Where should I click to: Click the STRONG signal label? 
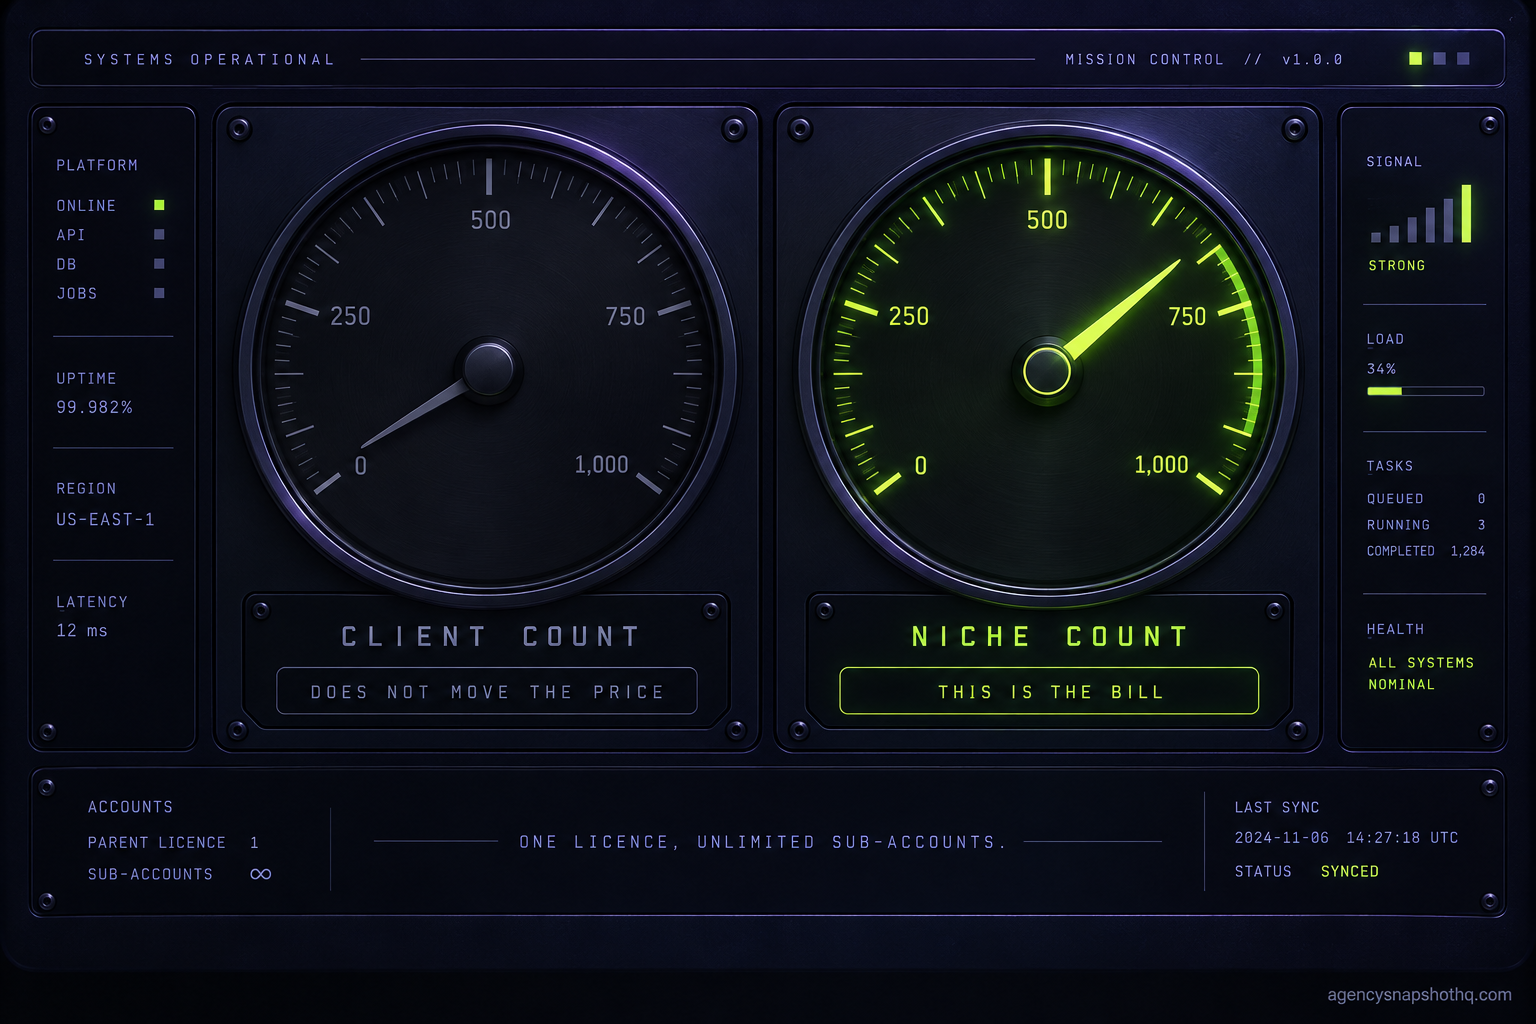coord(1397,266)
